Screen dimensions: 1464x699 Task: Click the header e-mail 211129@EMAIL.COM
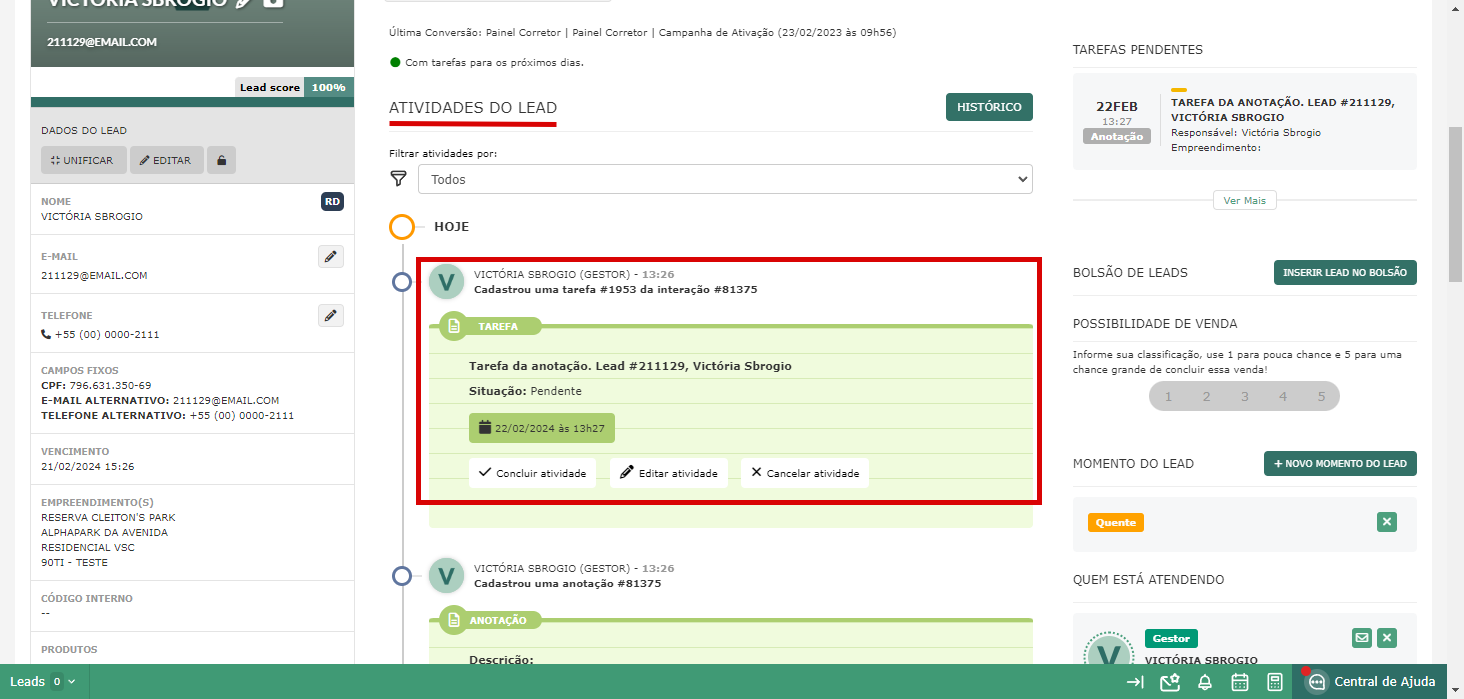coord(102,42)
